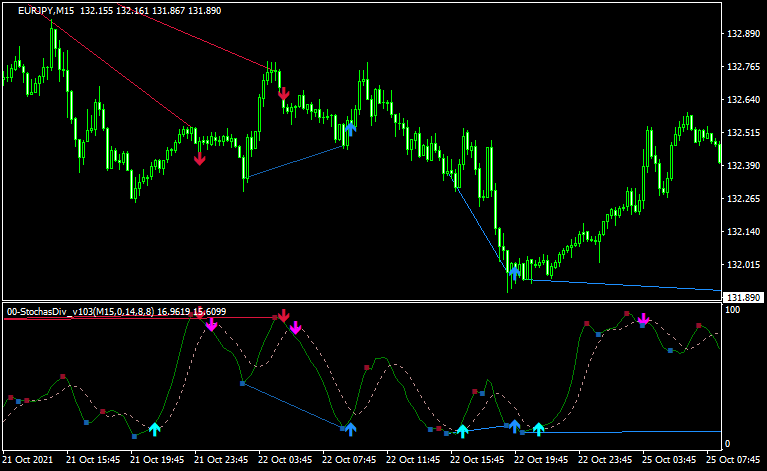The image size is (767, 471).
Task: Click the red sell arrow under the 132.765 peak
Action: tap(284, 94)
